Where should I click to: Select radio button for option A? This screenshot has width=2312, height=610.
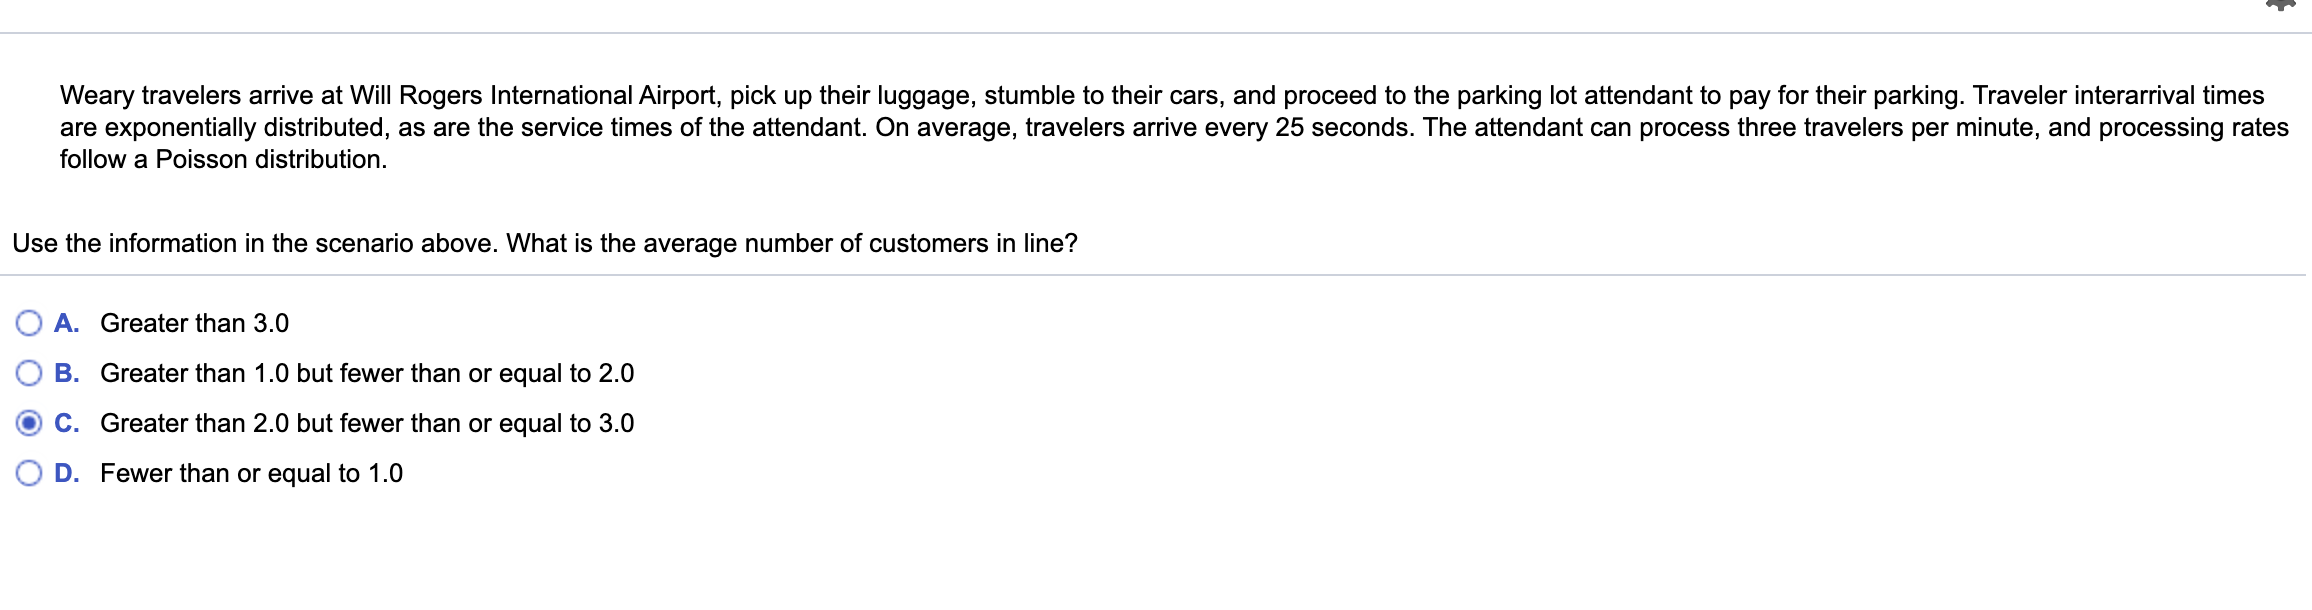click(x=29, y=323)
